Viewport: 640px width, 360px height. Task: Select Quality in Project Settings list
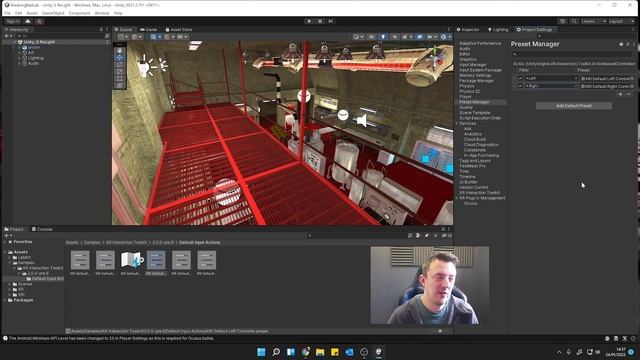pos(466,107)
